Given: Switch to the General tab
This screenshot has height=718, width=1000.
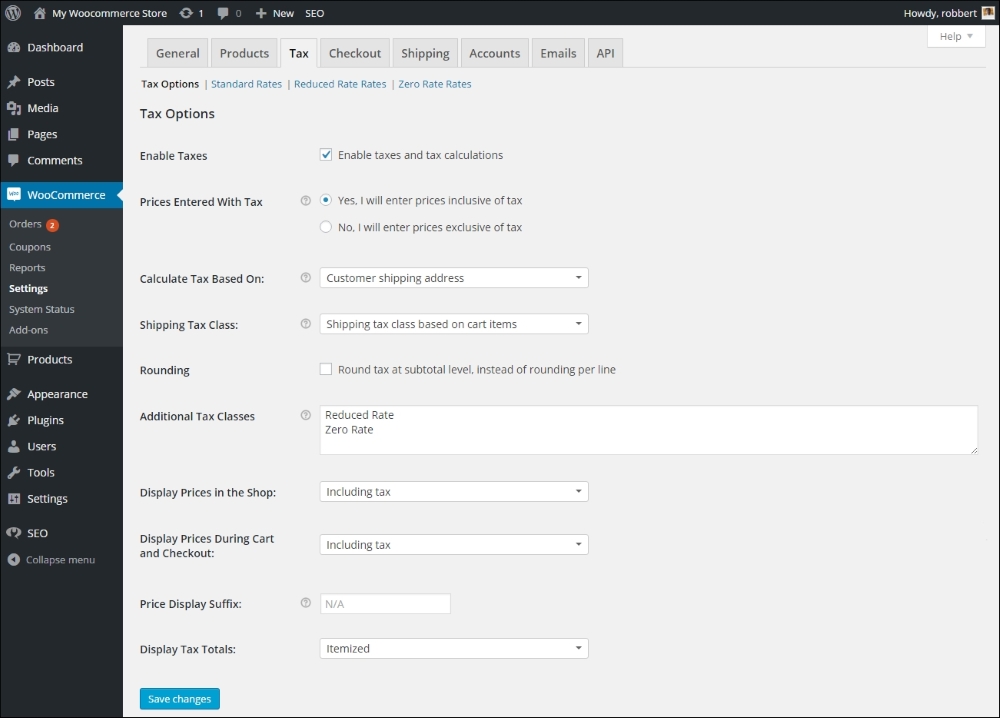Looking at the screenshot, I should (x=177, y=53).
